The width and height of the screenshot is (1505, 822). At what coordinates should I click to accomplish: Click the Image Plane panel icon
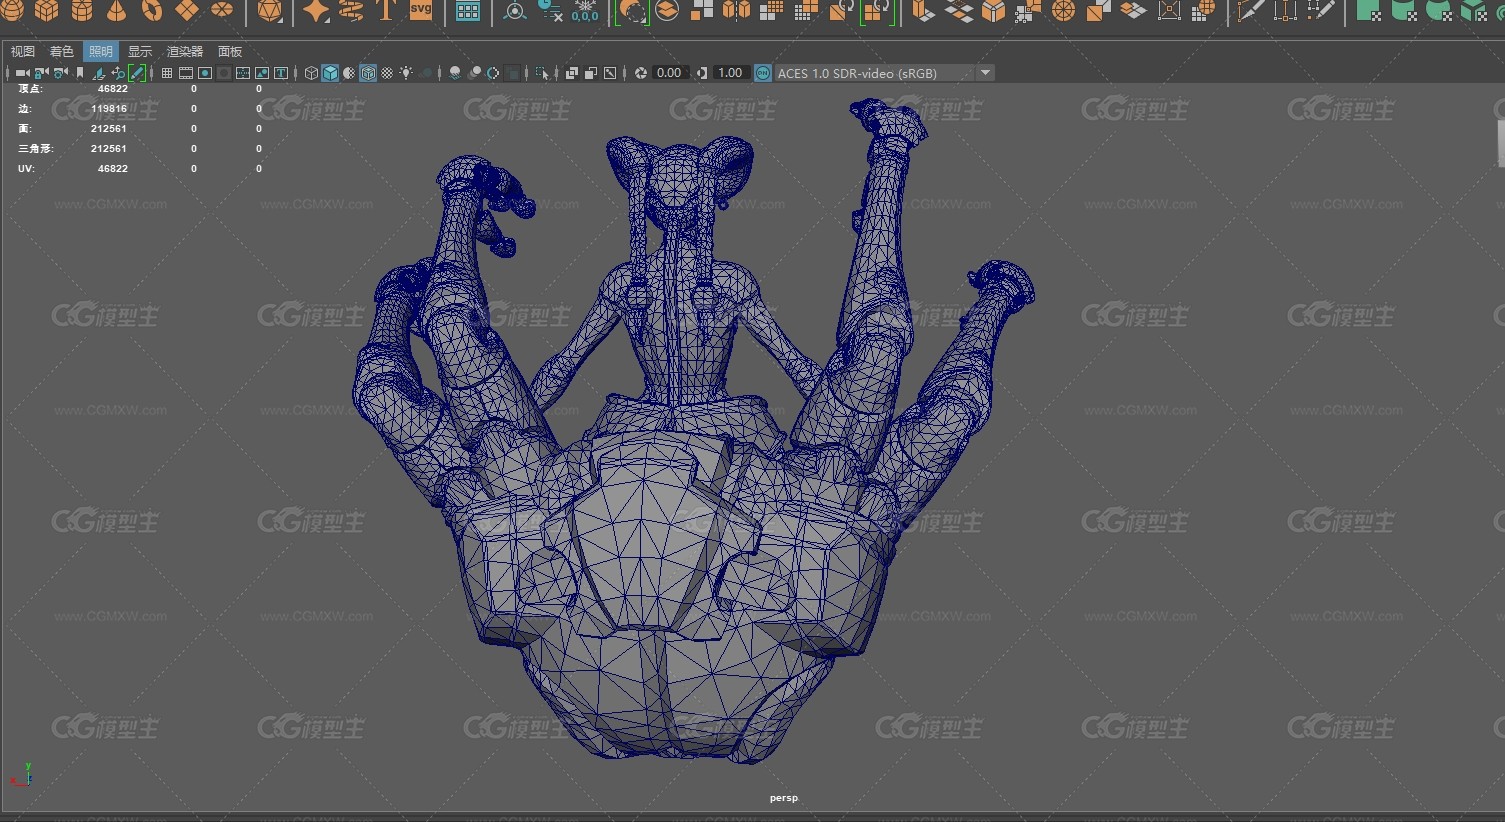(x=99, y=73)
